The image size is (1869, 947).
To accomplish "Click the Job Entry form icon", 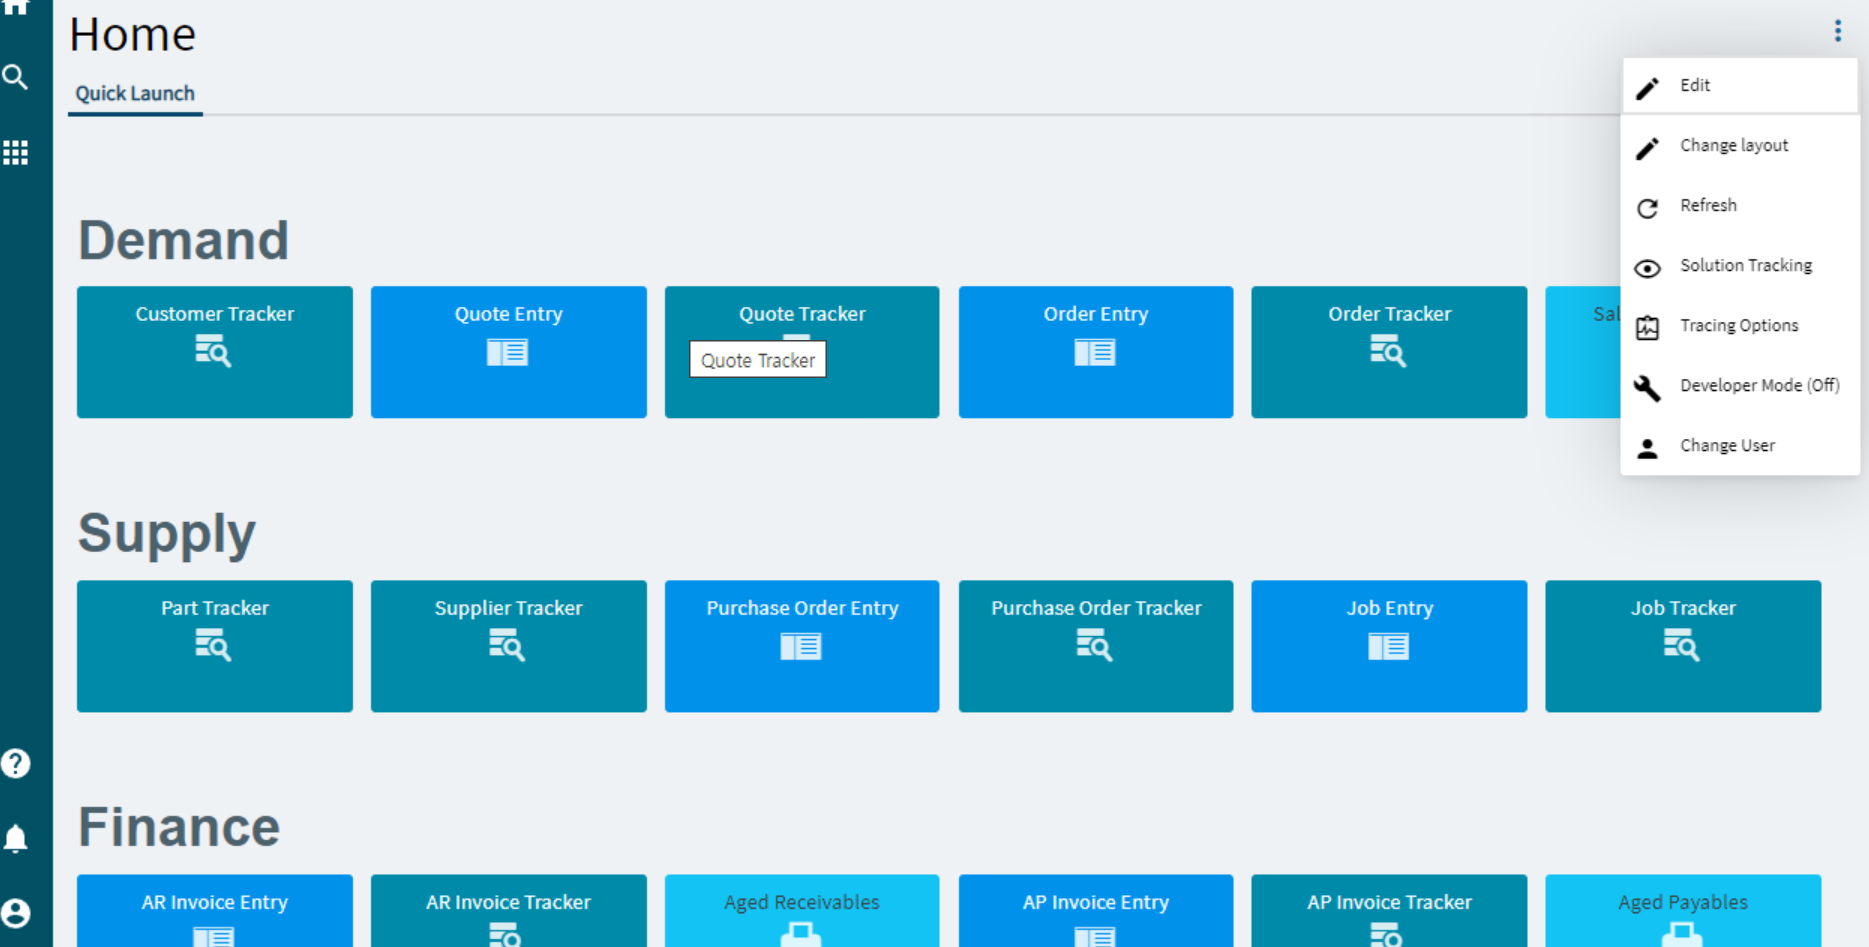I will [x=1388, y=647].
